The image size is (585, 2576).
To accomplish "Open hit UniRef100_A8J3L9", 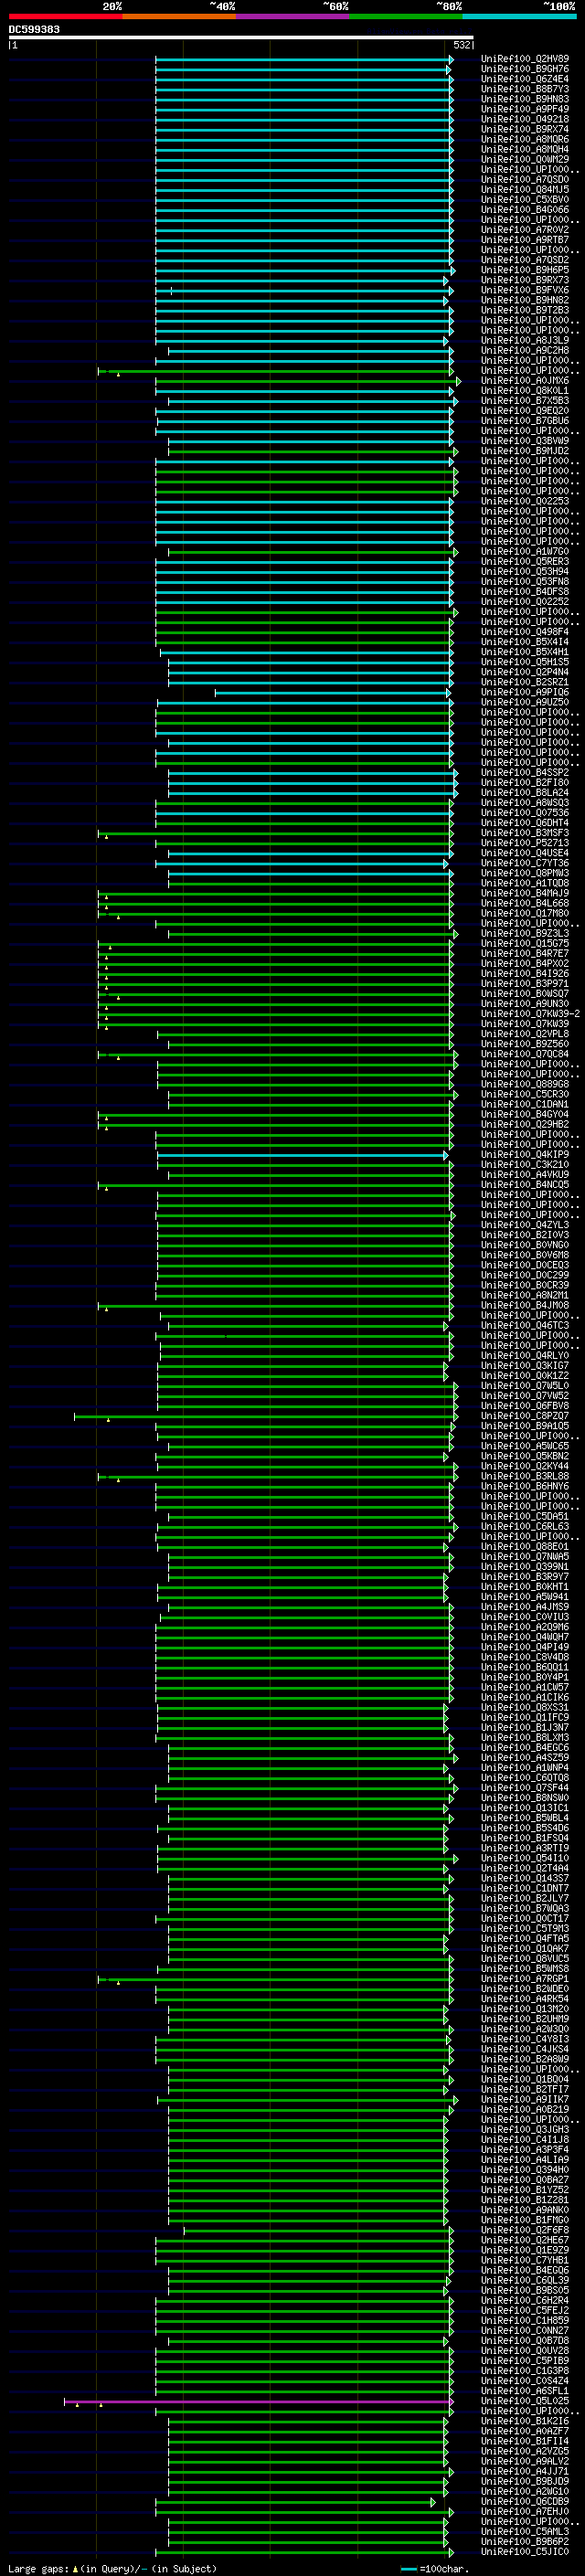I will (525, 340).
